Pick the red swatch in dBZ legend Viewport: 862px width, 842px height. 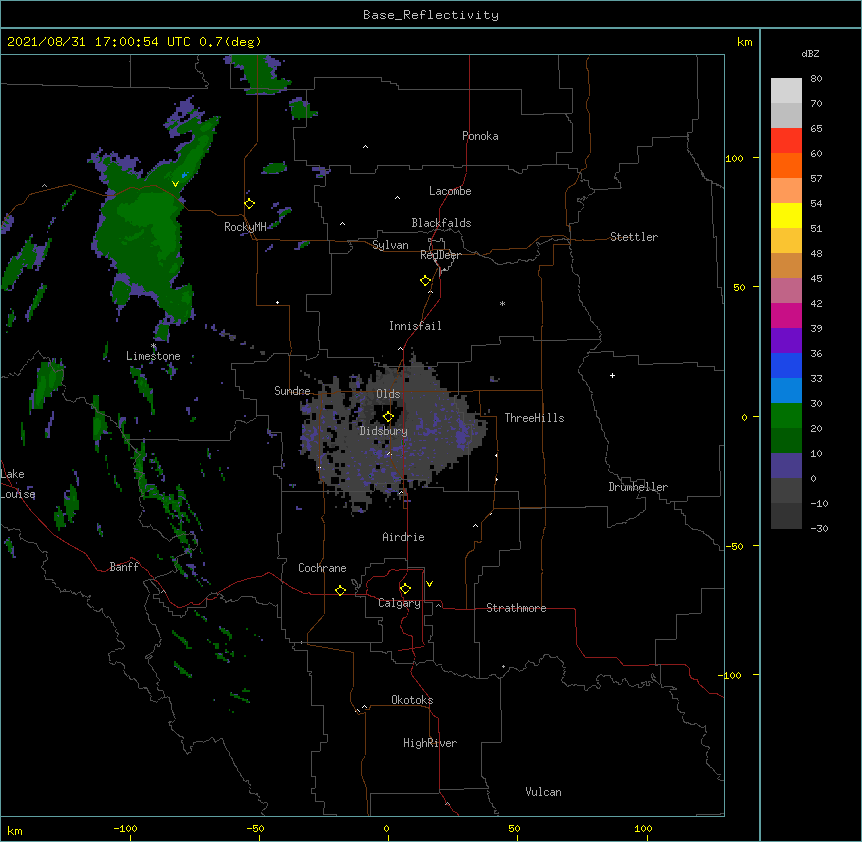tap(786, 140)
